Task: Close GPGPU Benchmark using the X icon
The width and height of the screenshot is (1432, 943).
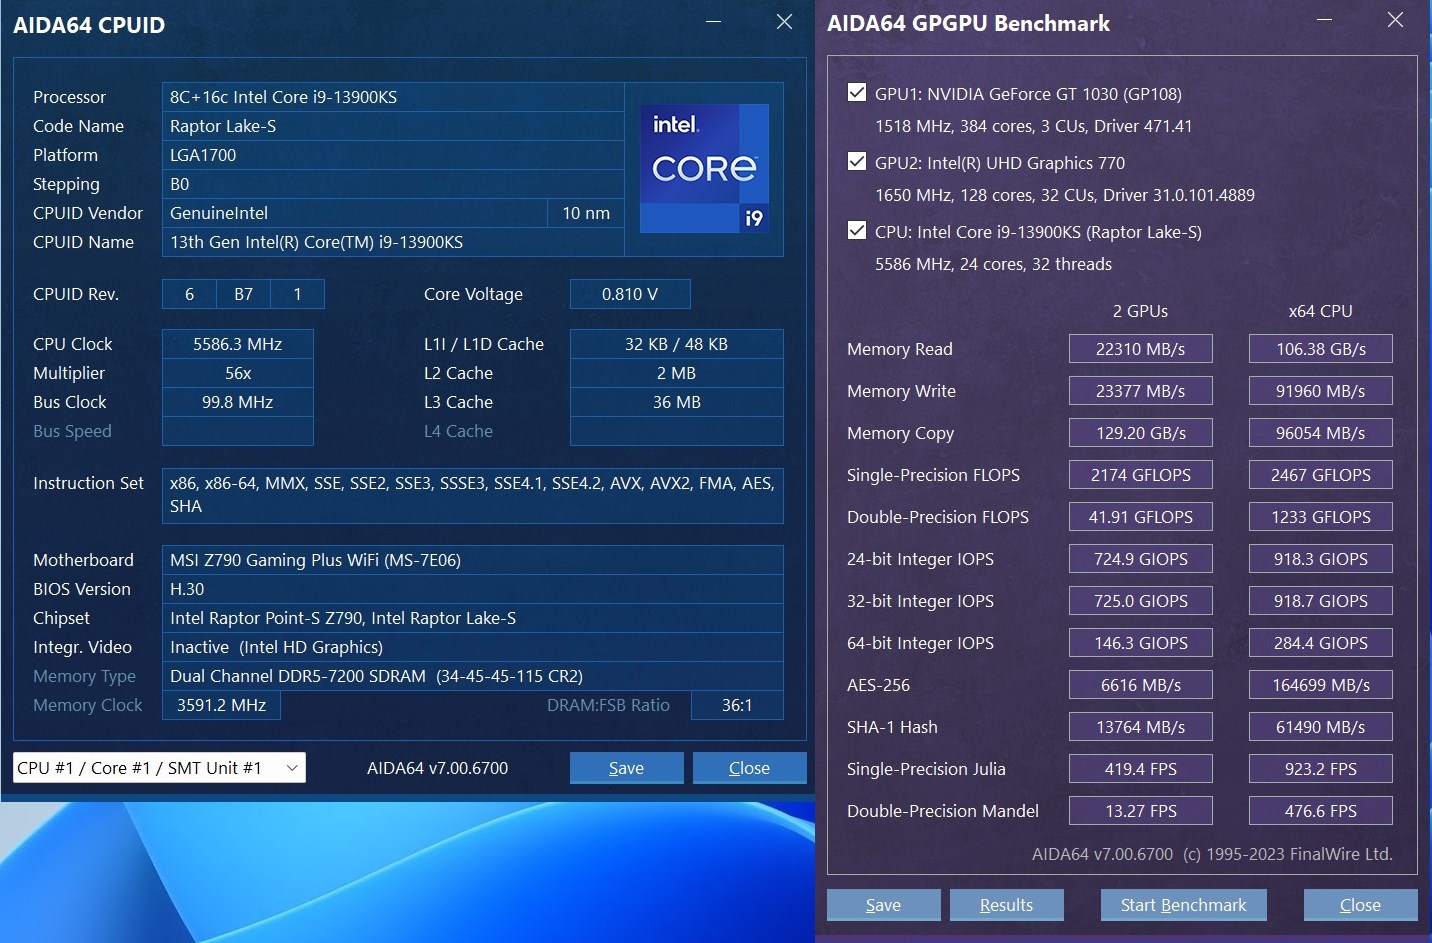Action: pos(1395,21)
